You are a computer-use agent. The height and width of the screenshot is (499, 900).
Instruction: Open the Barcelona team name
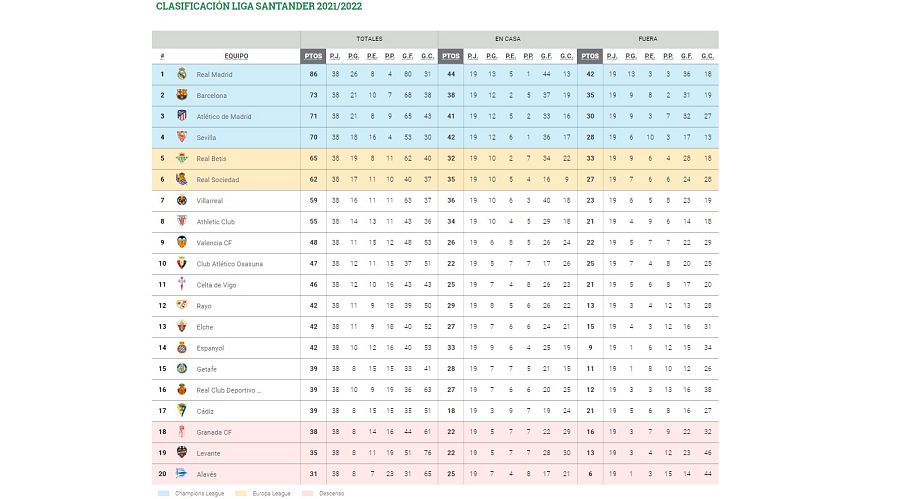(x=211, y=95)
